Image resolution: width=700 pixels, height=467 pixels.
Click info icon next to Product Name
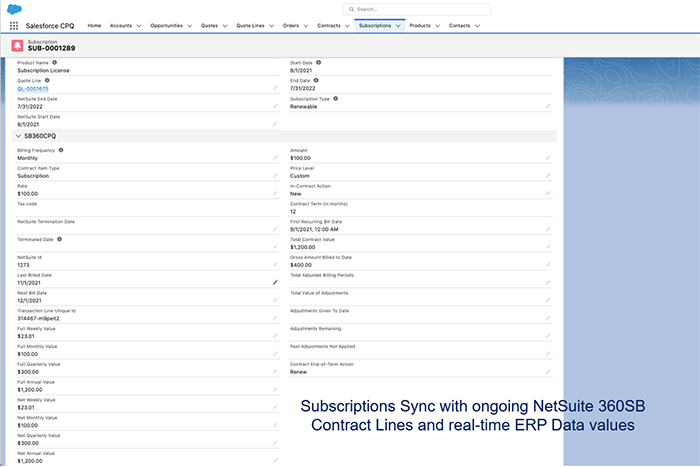tap(54, 62)
